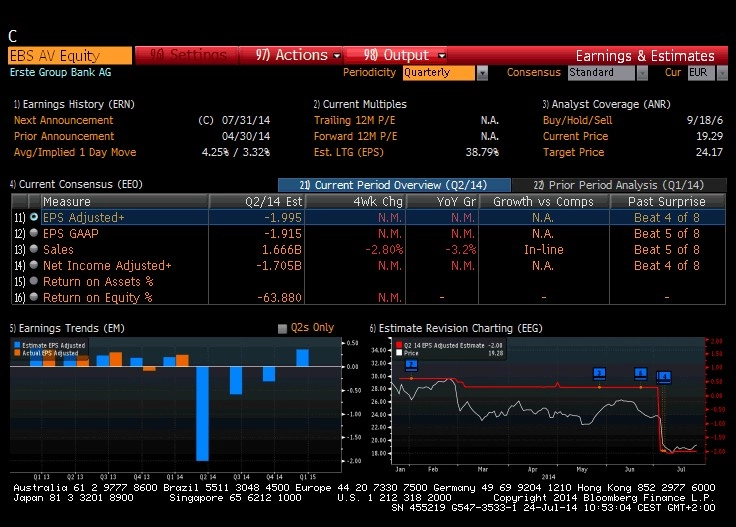Click the Current Price value 19.29
736x527 pixels.
(709, 136)
